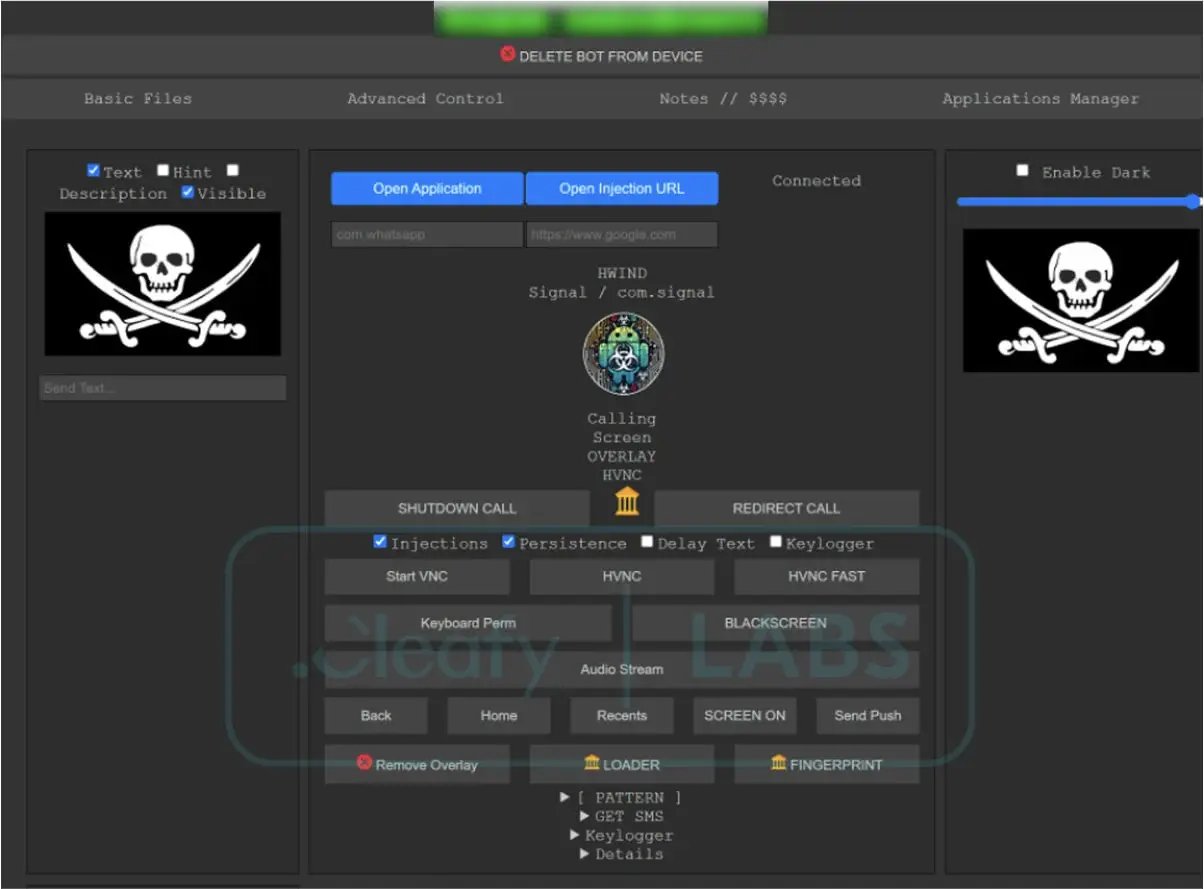Toggle the Persistence checkbox
The image size is (1204, 889).
point(508,542)
